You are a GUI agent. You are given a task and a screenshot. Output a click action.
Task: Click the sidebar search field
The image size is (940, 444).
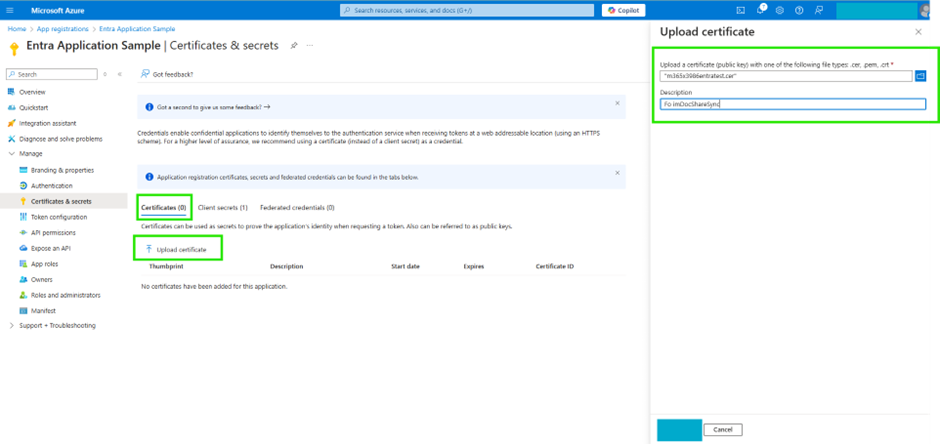[x=52, y=74]
